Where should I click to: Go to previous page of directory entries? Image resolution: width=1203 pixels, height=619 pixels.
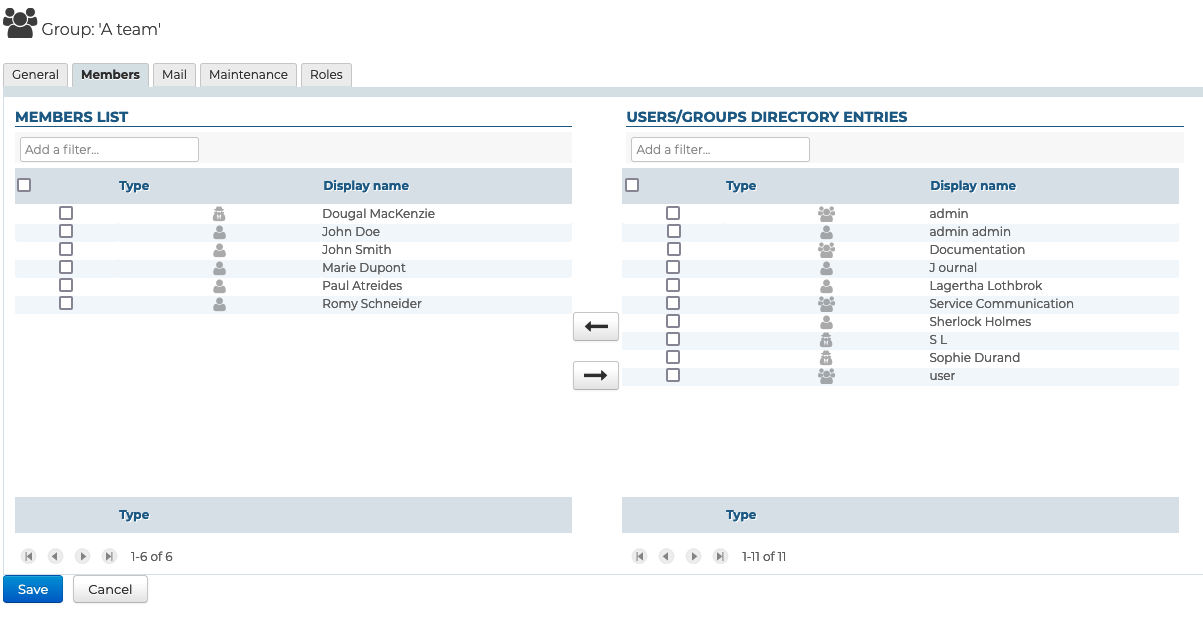click(x=666, y=556)
